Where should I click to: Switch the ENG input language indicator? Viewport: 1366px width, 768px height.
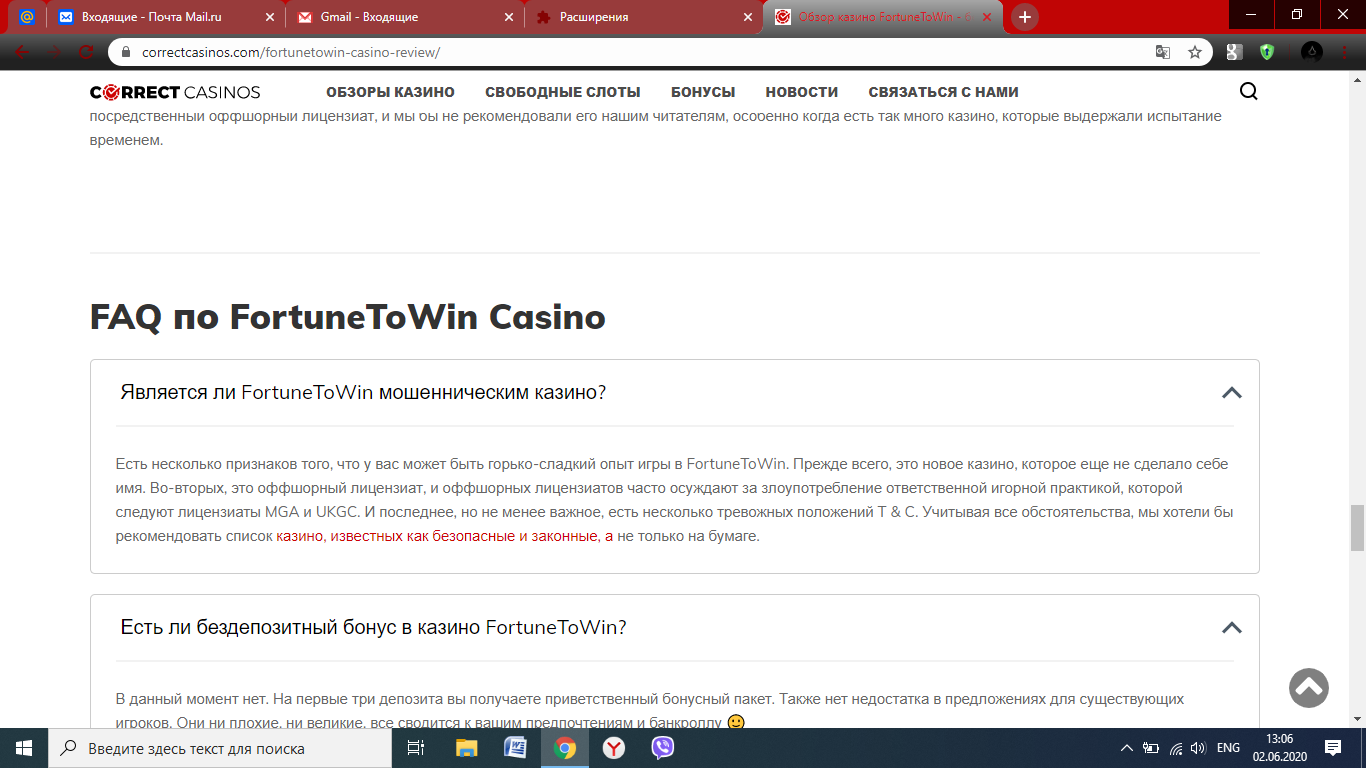[x=1228, y=748]
